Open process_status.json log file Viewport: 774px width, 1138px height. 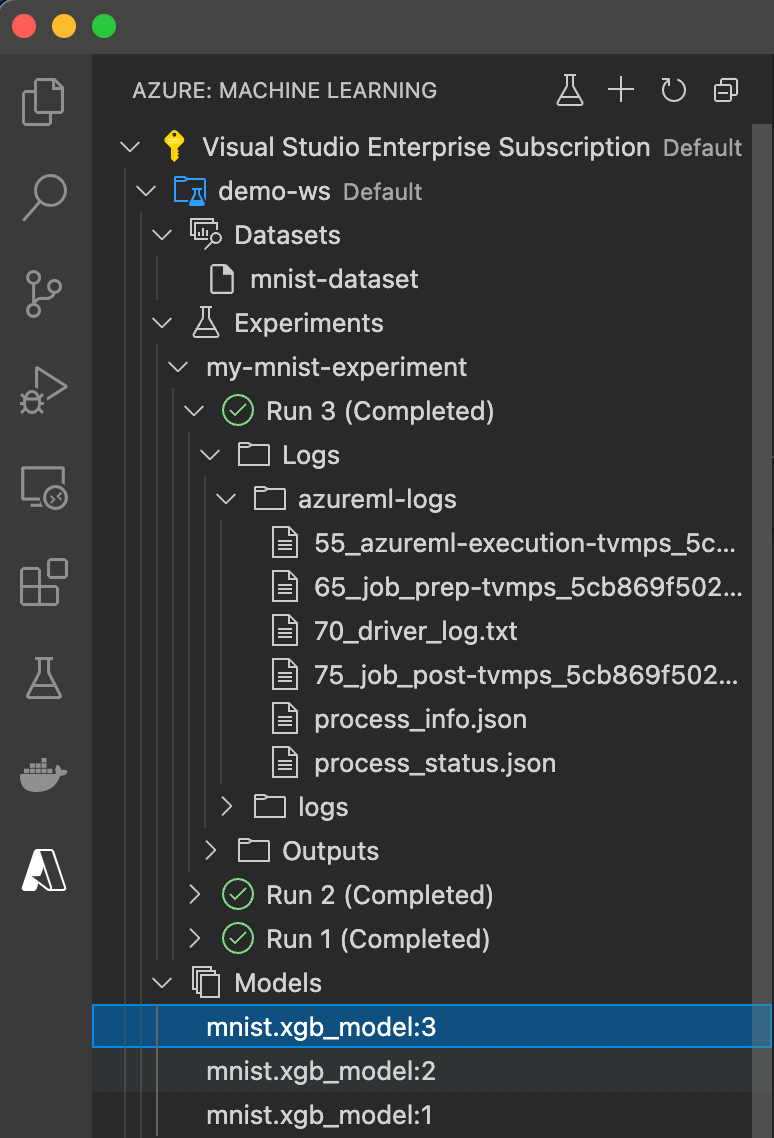[x=435, y=764]
